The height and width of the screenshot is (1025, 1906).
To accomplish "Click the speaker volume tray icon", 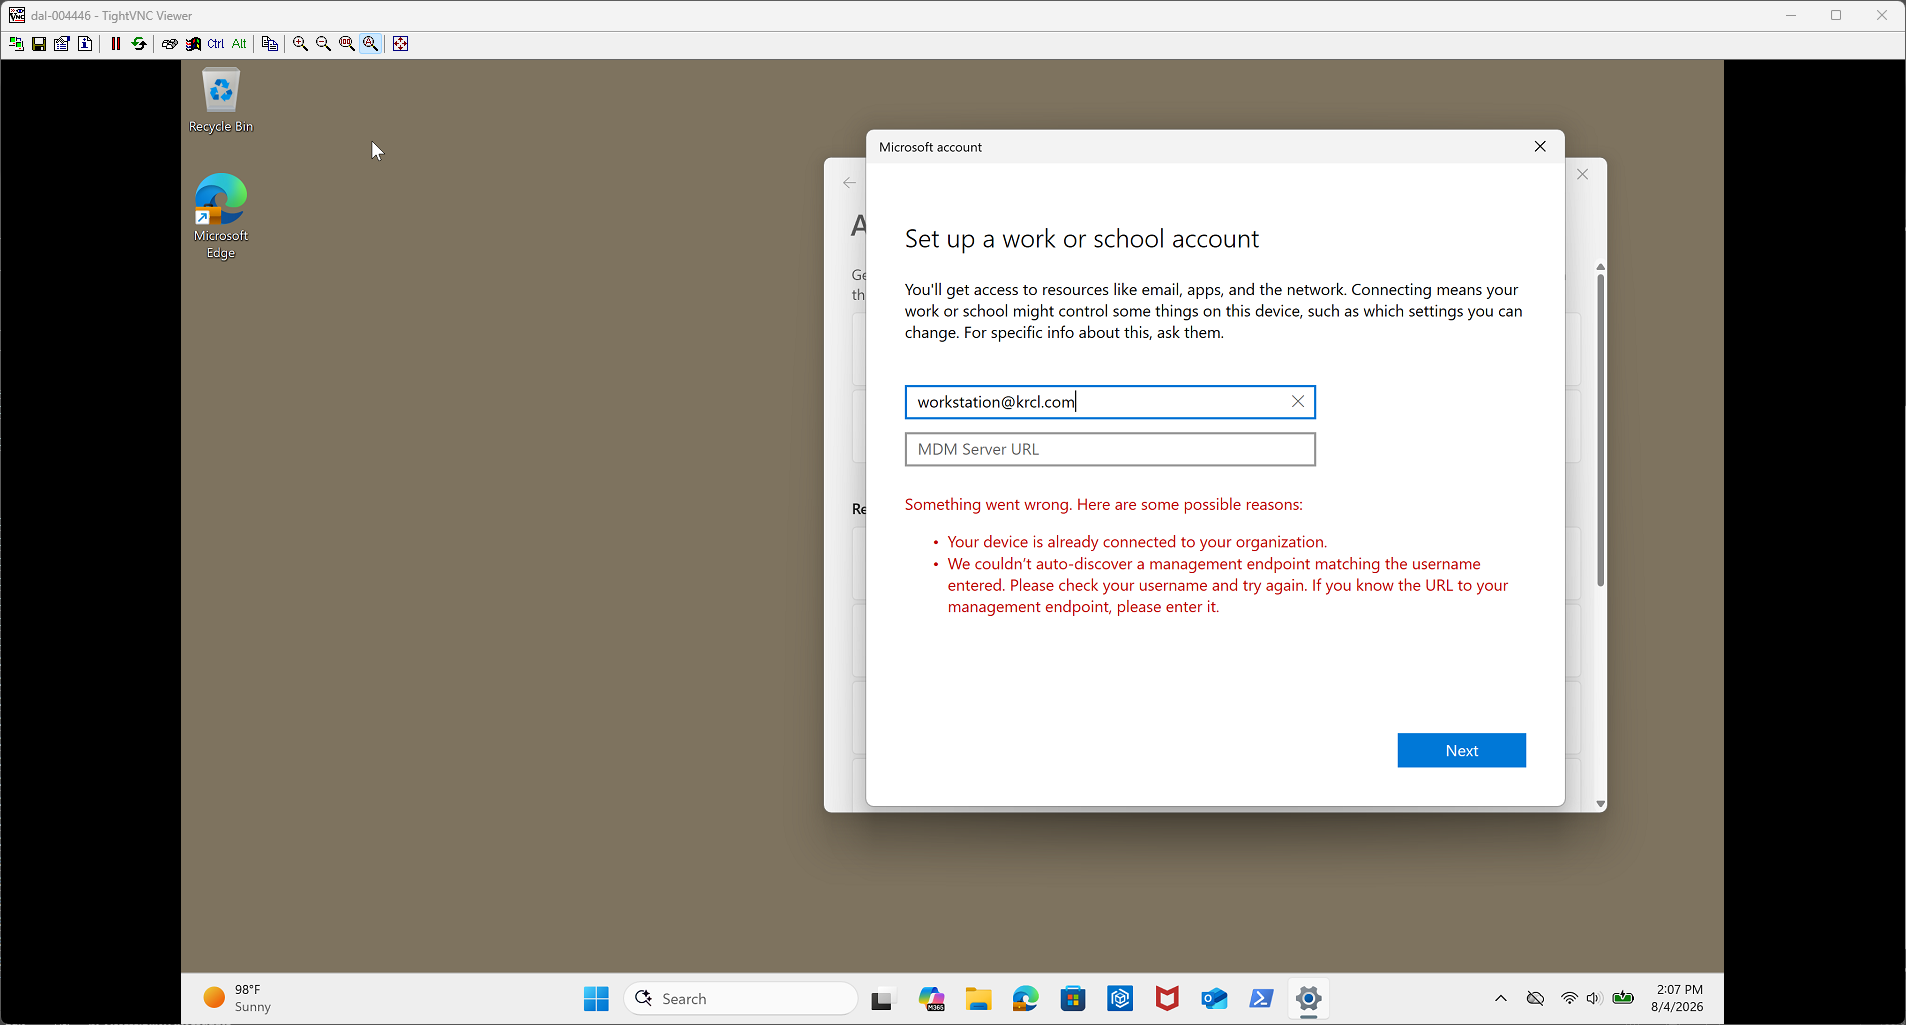I will click(1593, 998).
